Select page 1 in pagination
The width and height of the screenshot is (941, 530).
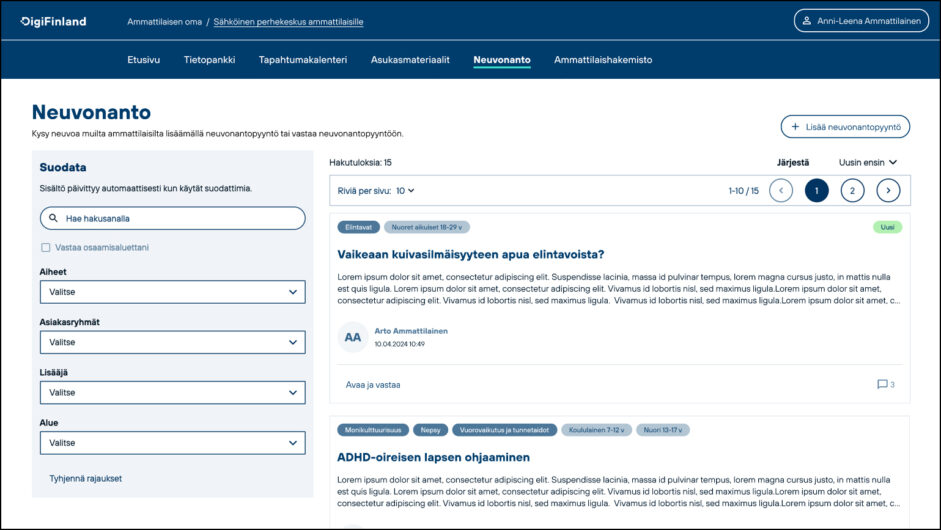point(817,191)
